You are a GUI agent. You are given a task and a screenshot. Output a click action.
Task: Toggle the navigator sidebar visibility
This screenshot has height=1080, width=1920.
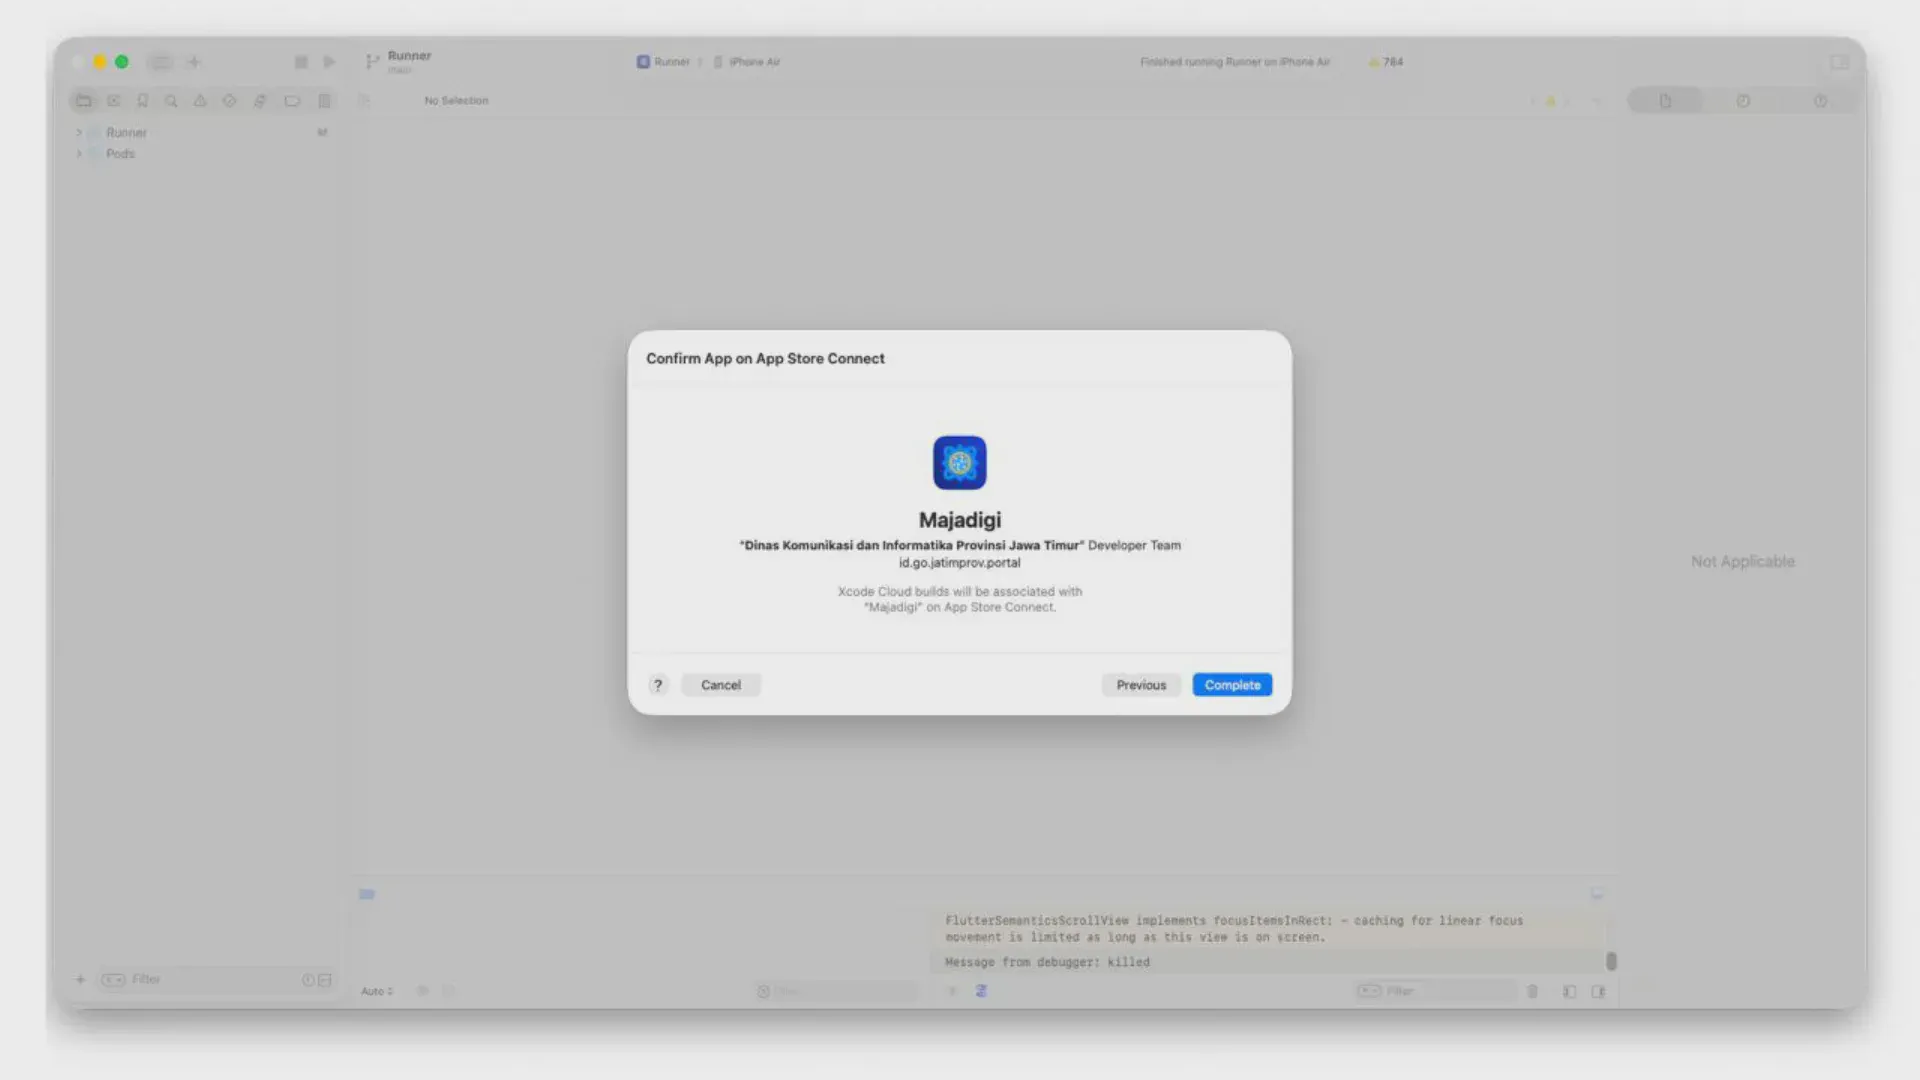160,62
